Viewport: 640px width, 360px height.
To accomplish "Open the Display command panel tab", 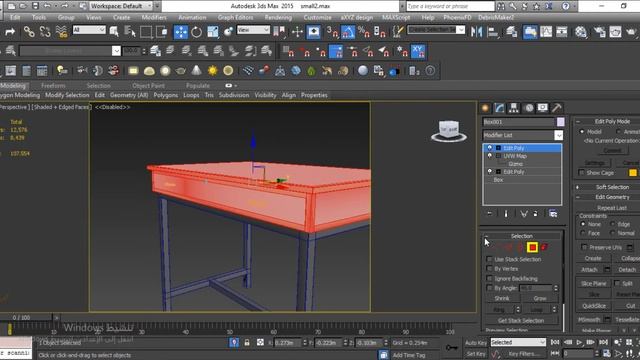I will pyautogui.click(x=542, y=108).
